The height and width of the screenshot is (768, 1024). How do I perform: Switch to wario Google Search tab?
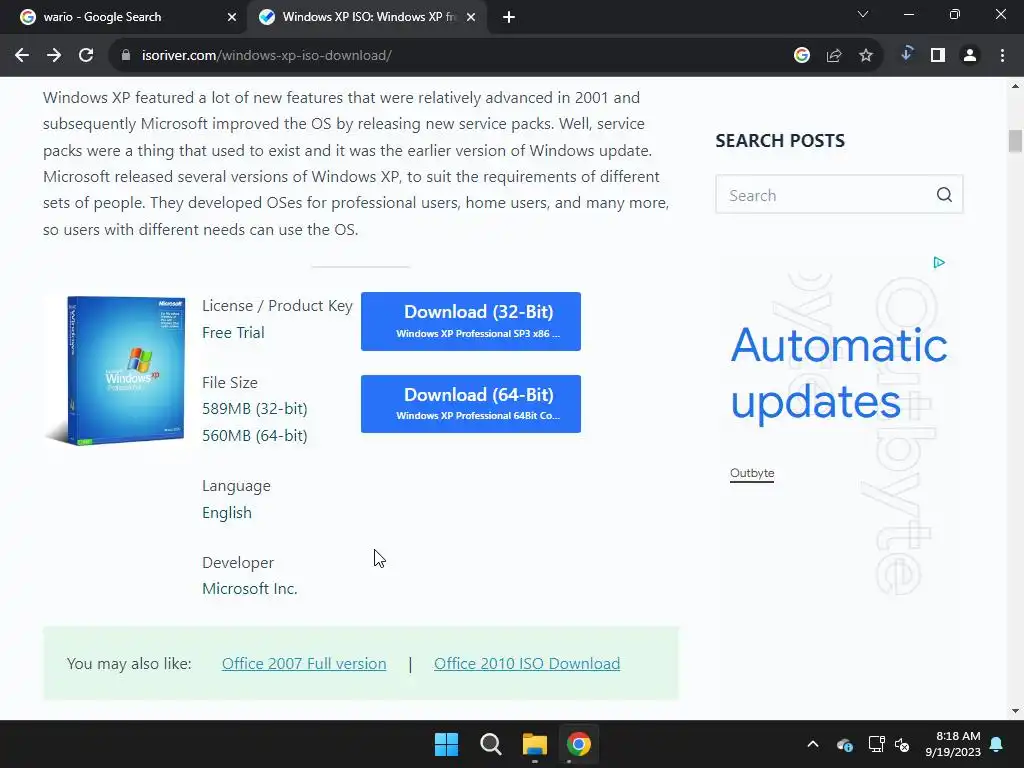[123, 17]
